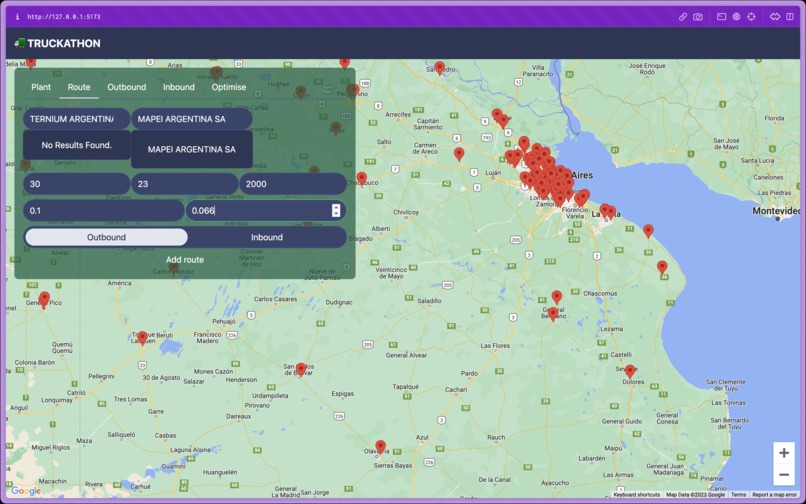Viewport: 806px width, 504px height.
Task: Focus the input field containing 0.066
Action: pos(266,210)
